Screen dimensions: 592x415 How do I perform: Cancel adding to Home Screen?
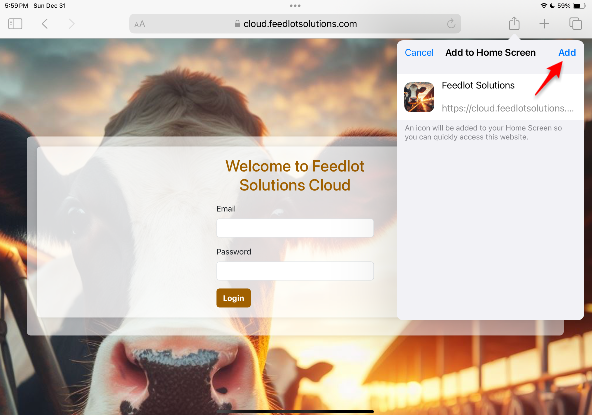[x=419, y=52]
